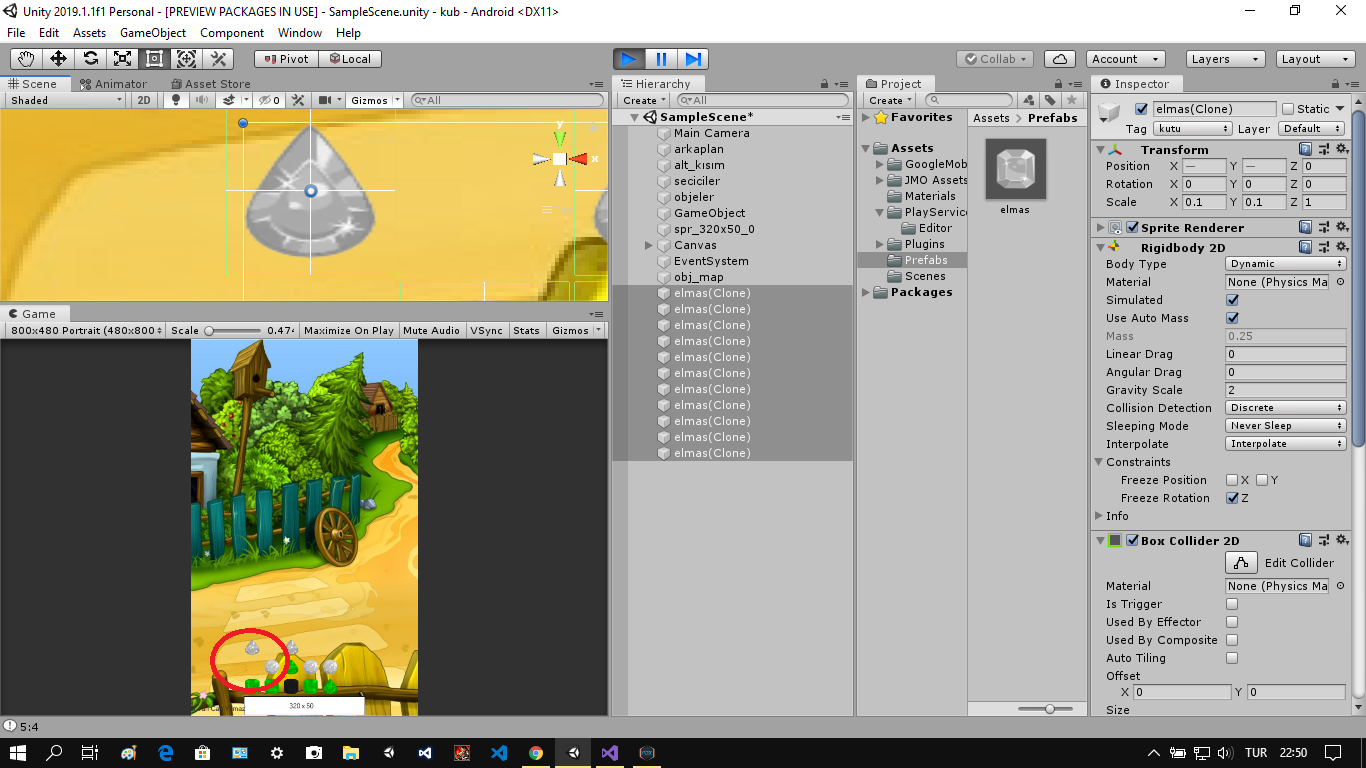Select the combined Transform tool
This screenshot has height=768, width=1366.
tap(186, 59)
